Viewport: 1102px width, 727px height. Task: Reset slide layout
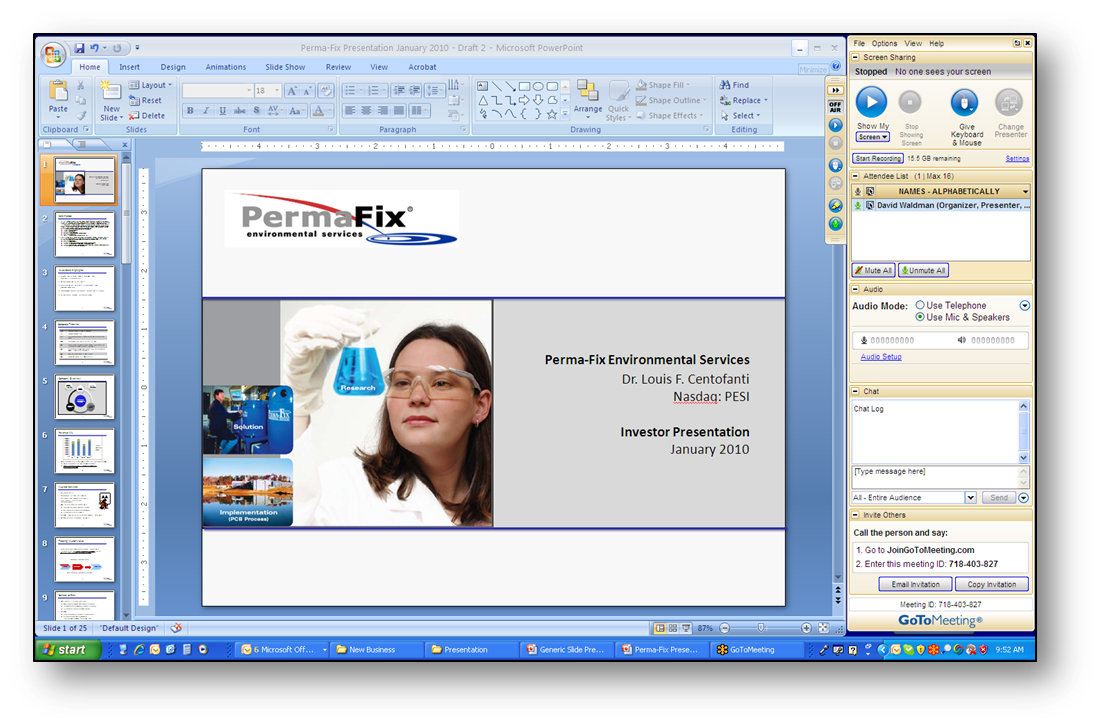(145, 101)
